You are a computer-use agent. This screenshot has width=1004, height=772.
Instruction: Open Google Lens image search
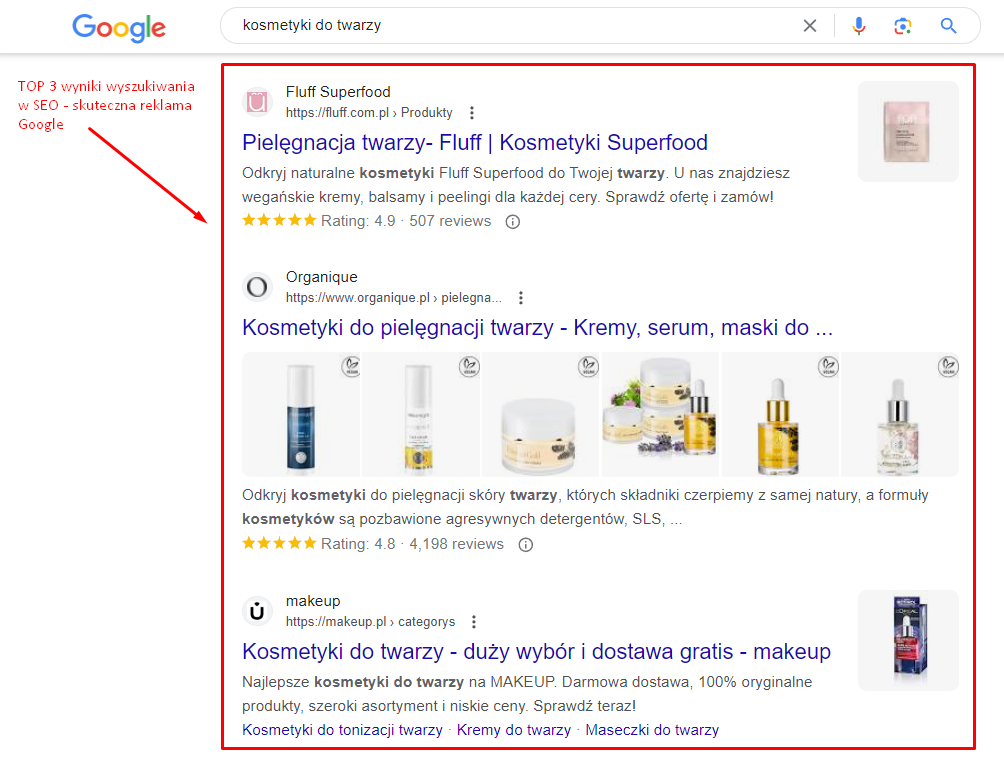pyautogui.click(x=903, y=26)
